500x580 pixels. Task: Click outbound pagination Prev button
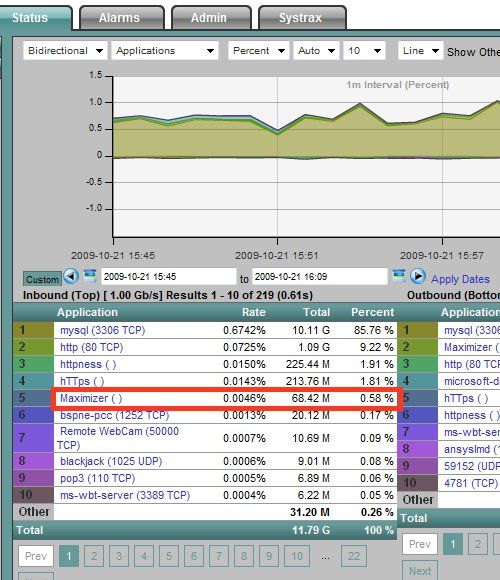click(x=420, y=544)
